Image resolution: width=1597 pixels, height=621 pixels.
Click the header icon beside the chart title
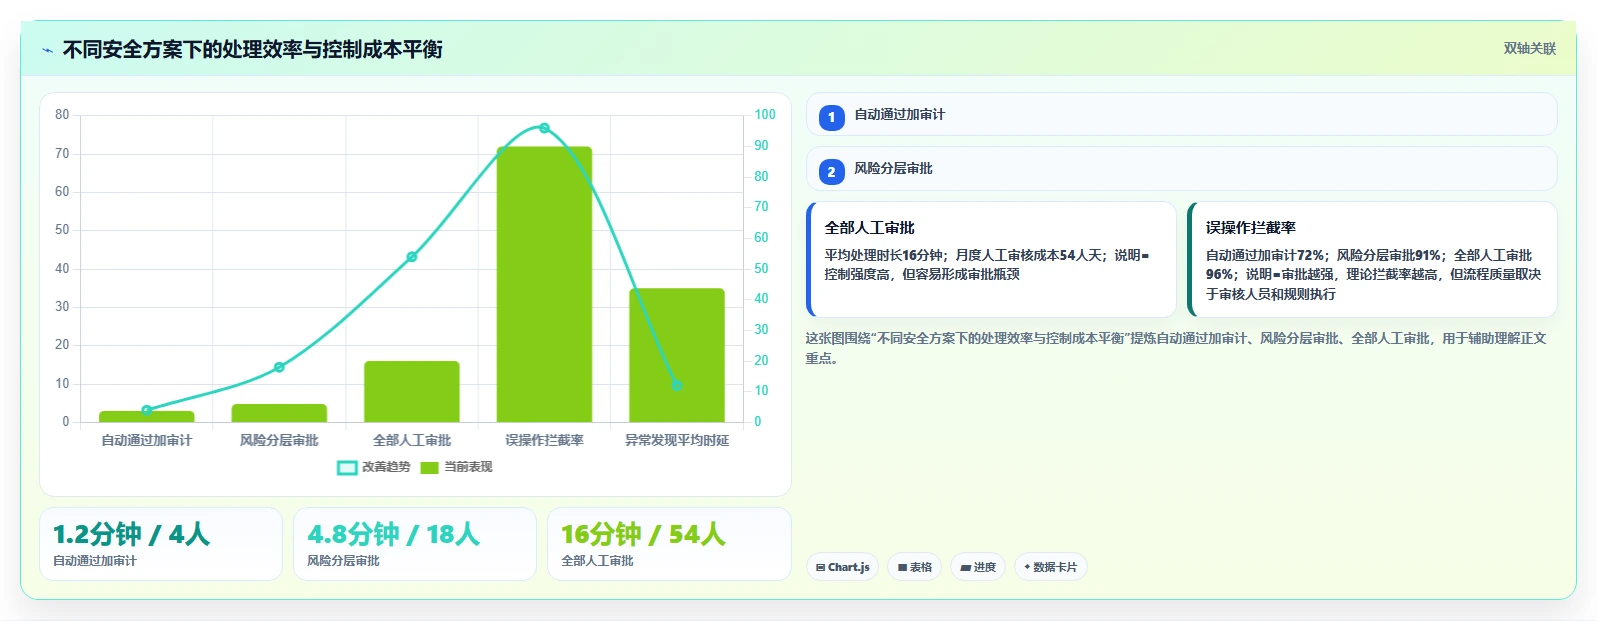tap(47, 50)
